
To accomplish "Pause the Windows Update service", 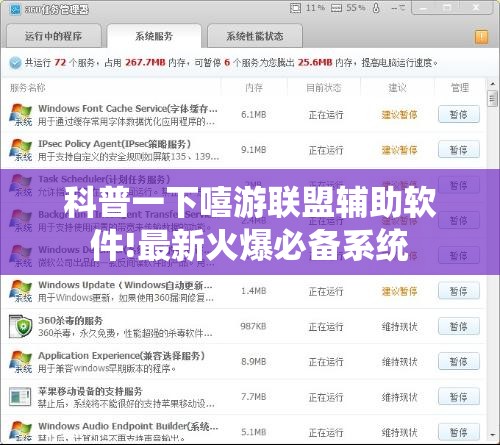I will click(459, 291).
